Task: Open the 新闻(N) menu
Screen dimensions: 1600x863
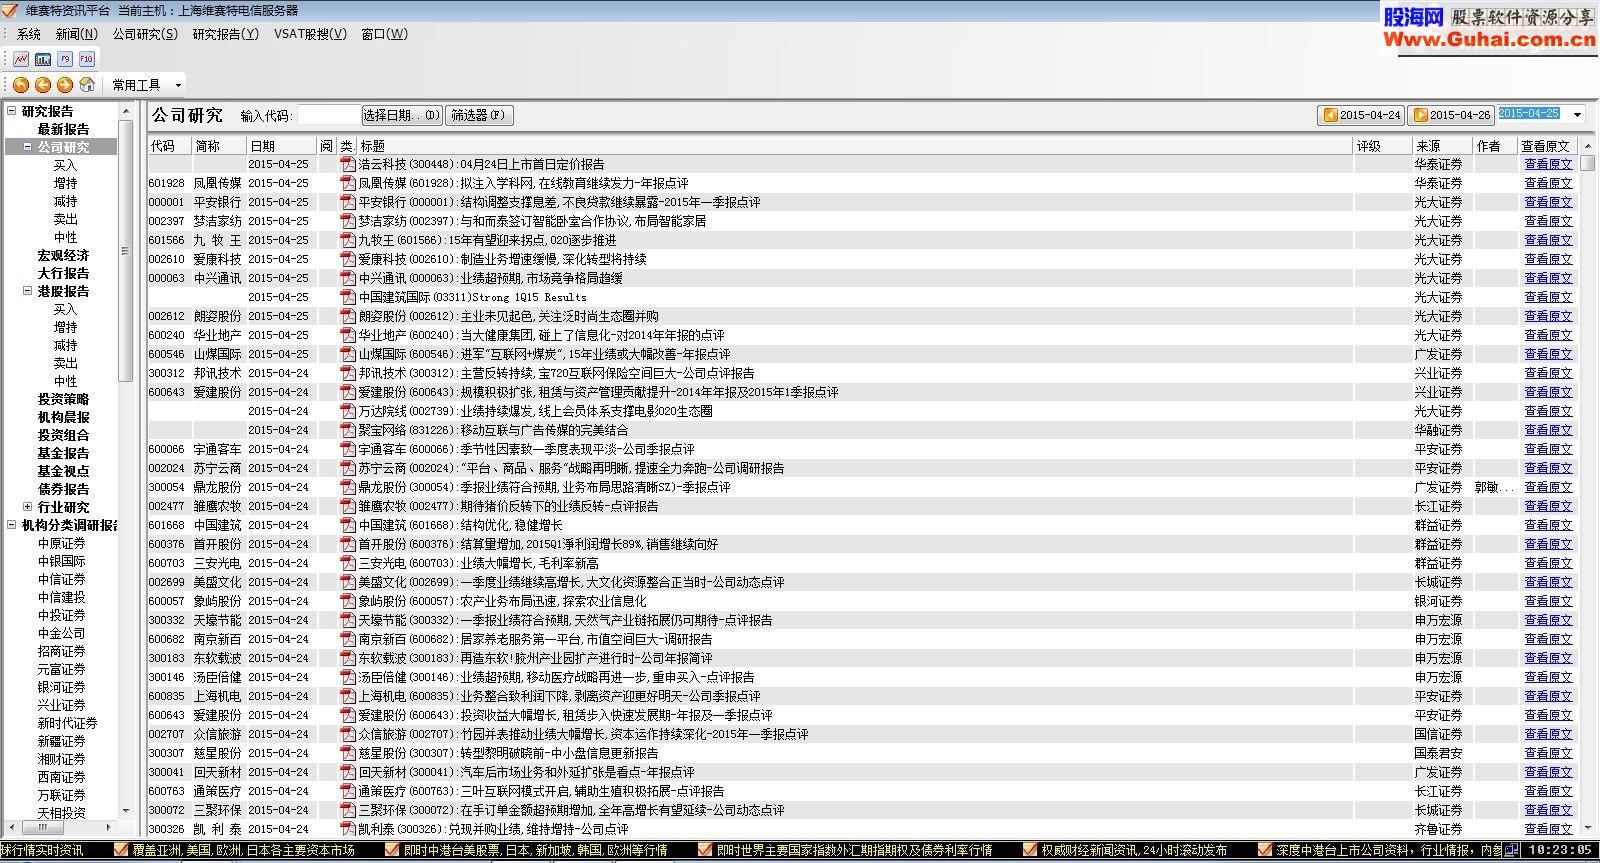Action: click(77, 34)
